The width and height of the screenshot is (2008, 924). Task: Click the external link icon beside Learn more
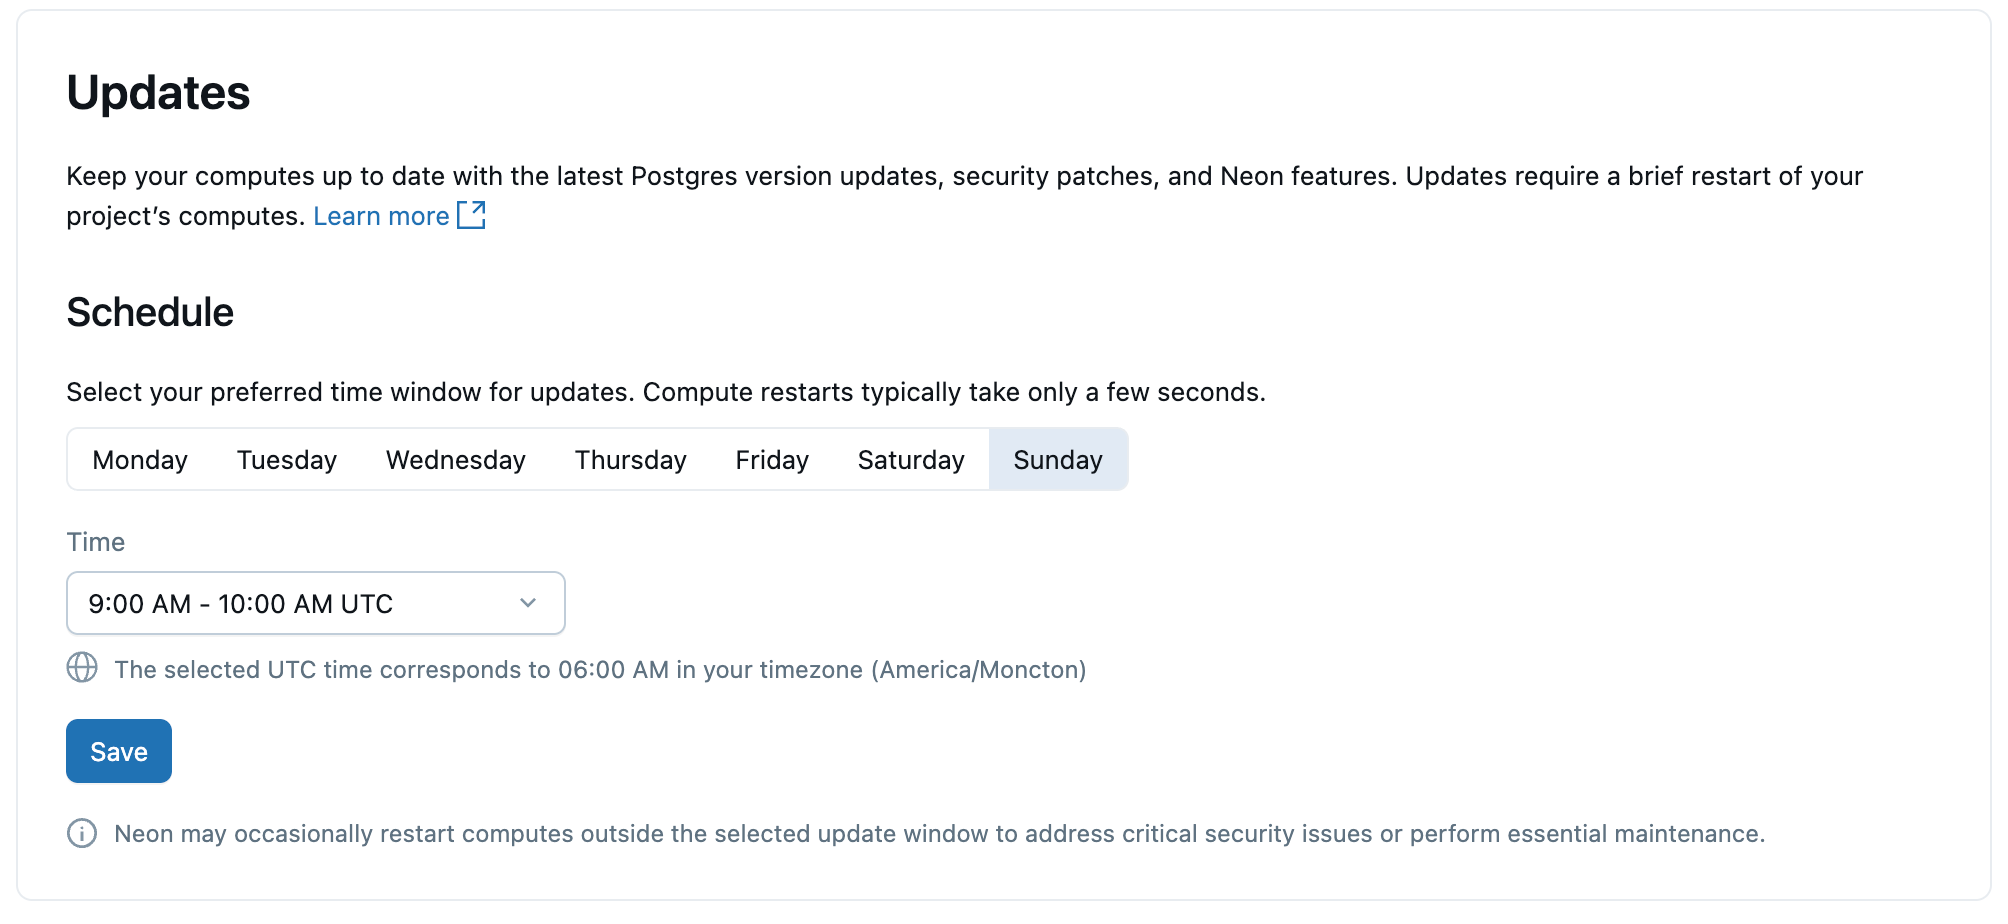click(x=472, y=214)
